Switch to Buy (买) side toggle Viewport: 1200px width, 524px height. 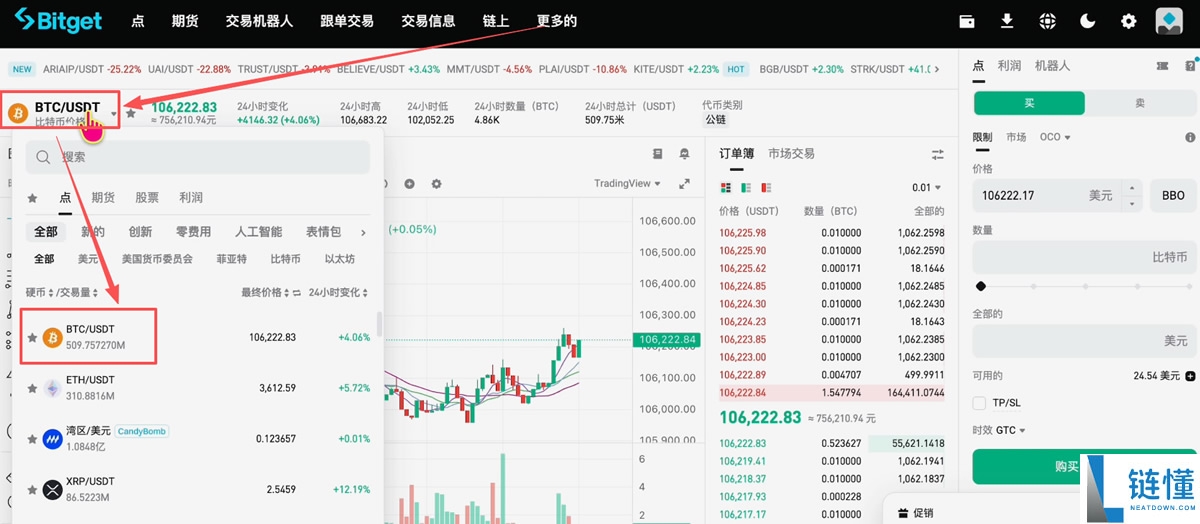click(1029, 103)
